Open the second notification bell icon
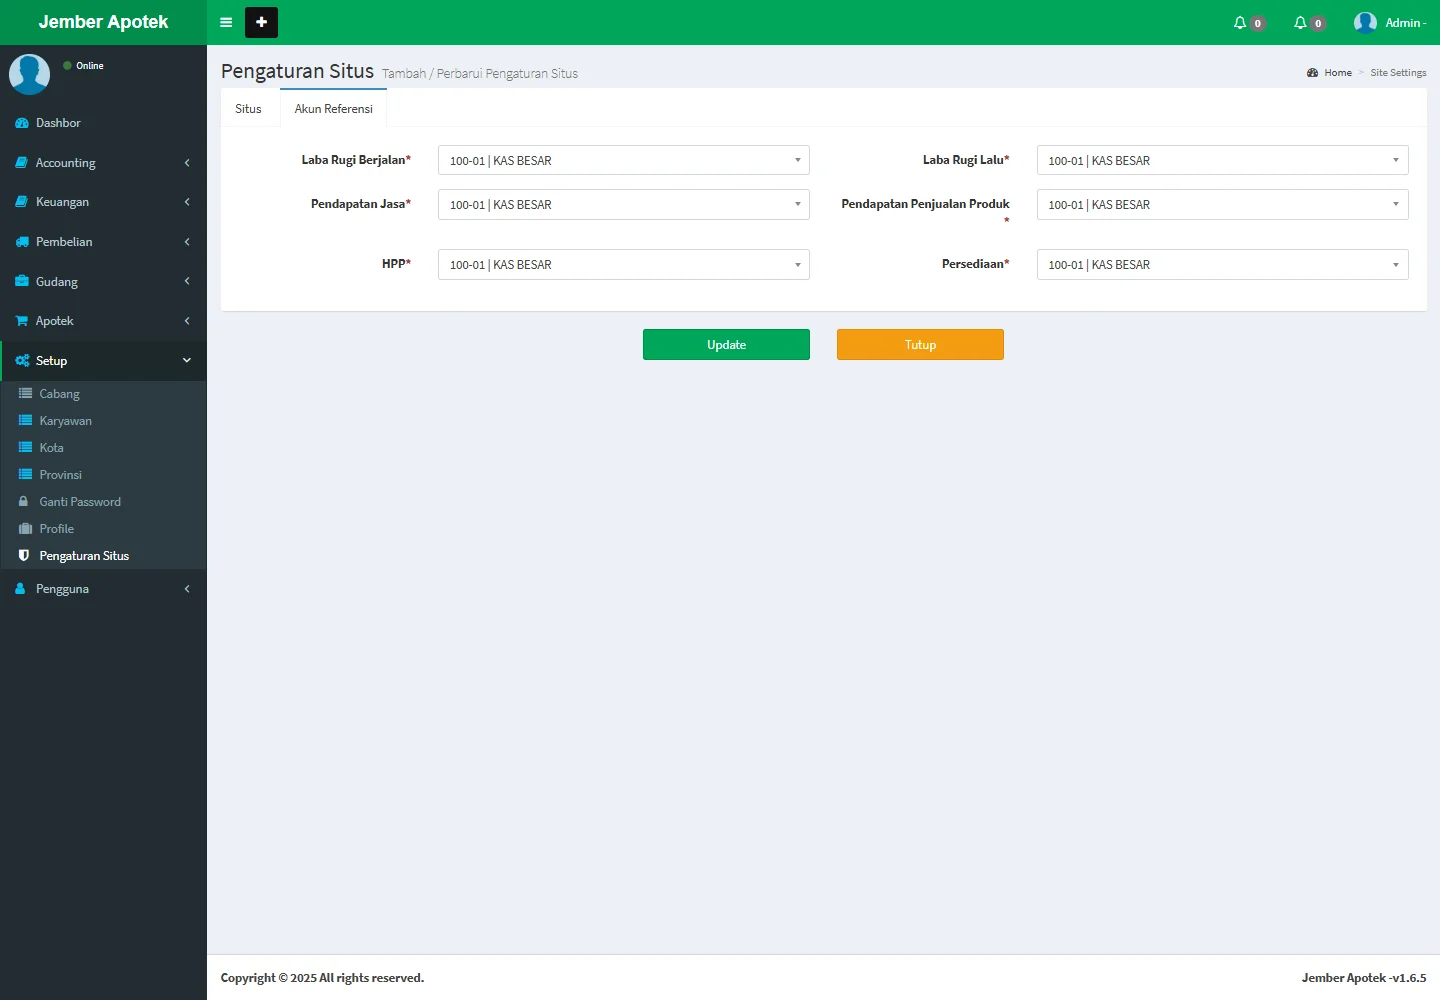Image resolution: width=1440 pixels, height=1000 pixels. point(1300,23)
